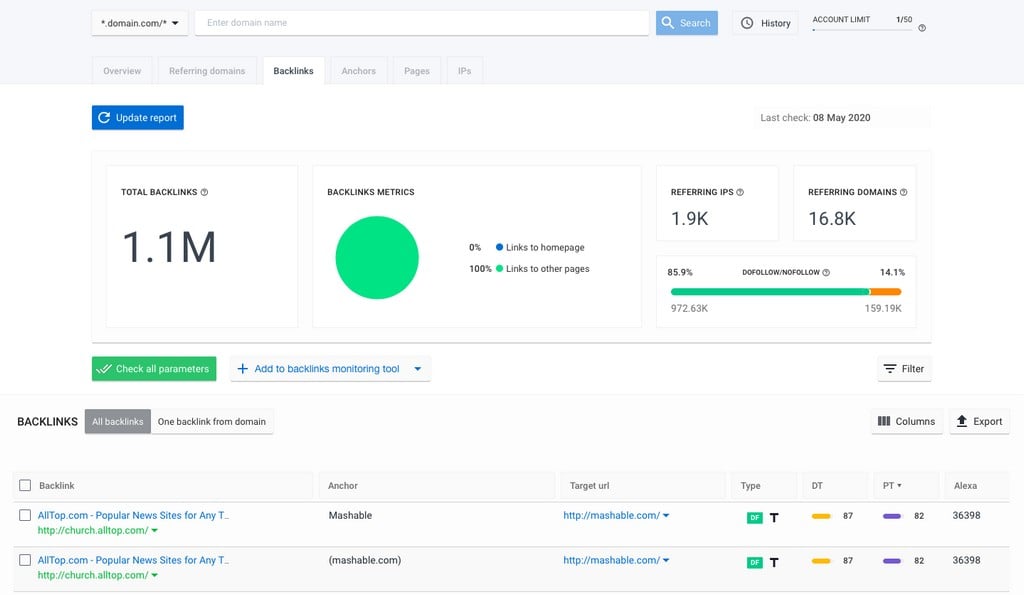The height and width of the screenshot is (595, 1024).
Task: Check the header checkbox to select all backlinks
Action: point(25,485)
